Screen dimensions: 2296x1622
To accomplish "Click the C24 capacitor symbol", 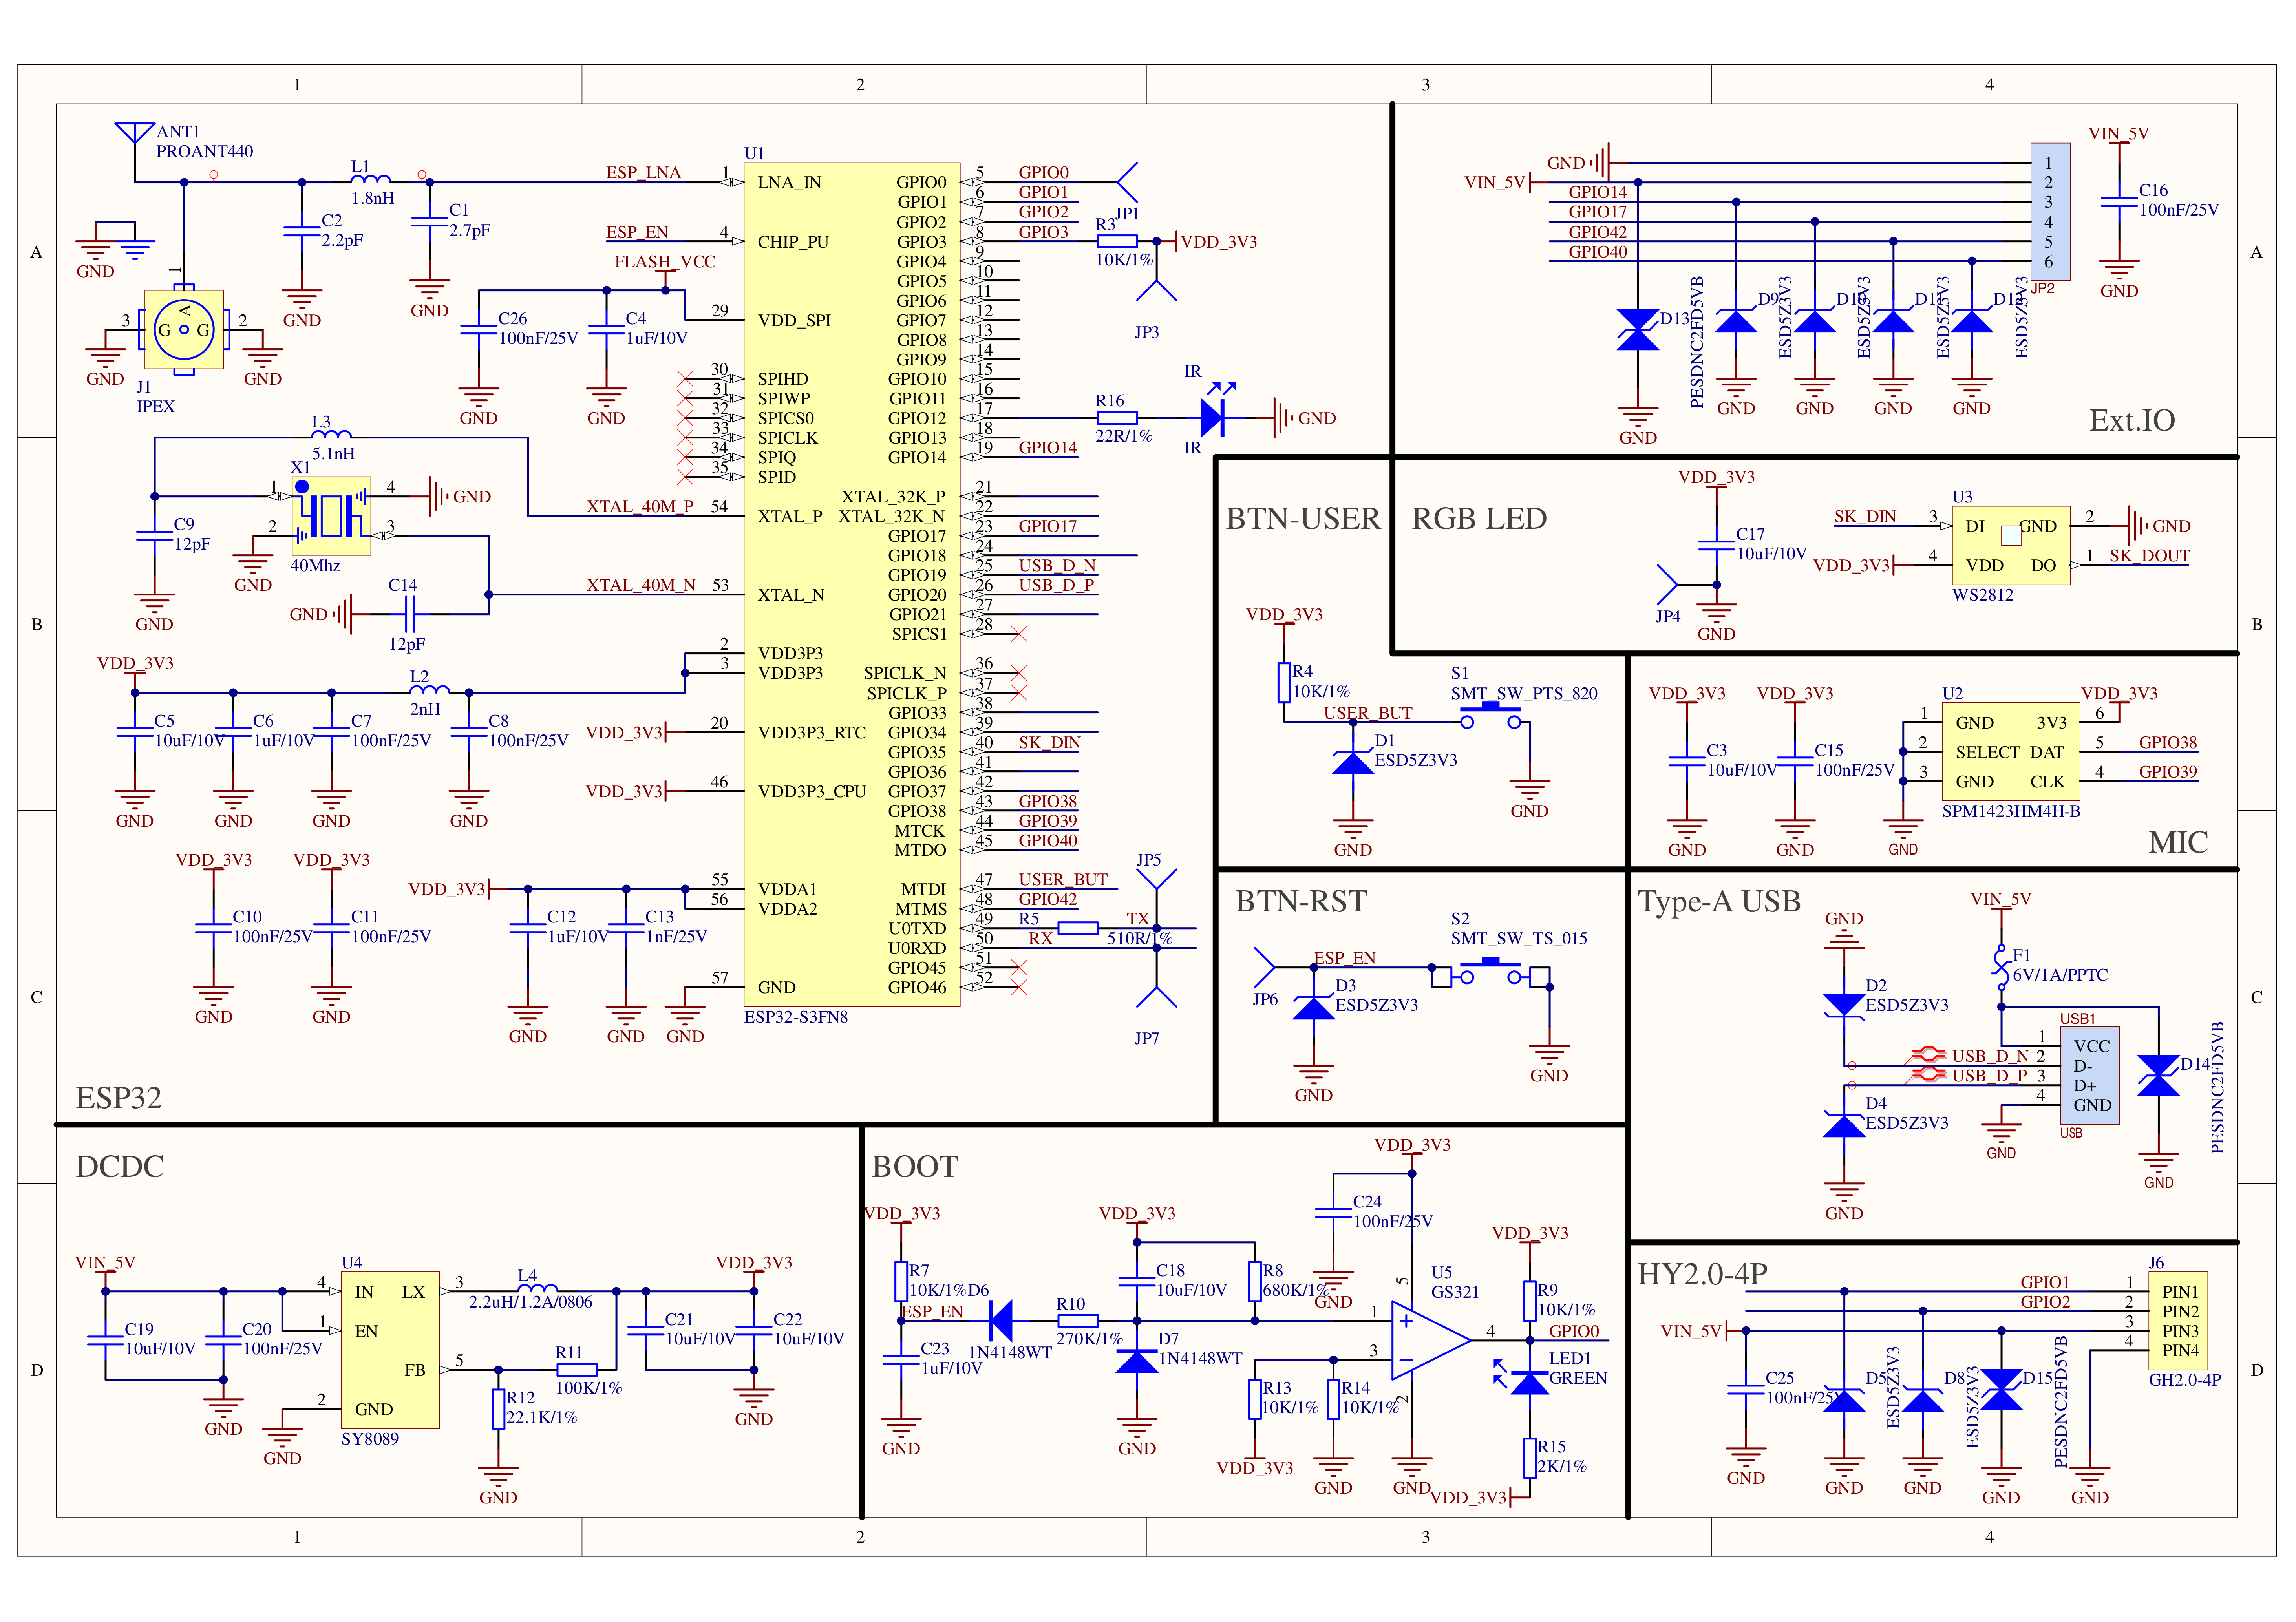I will pyautogui.click(x=1333, y=1212).
